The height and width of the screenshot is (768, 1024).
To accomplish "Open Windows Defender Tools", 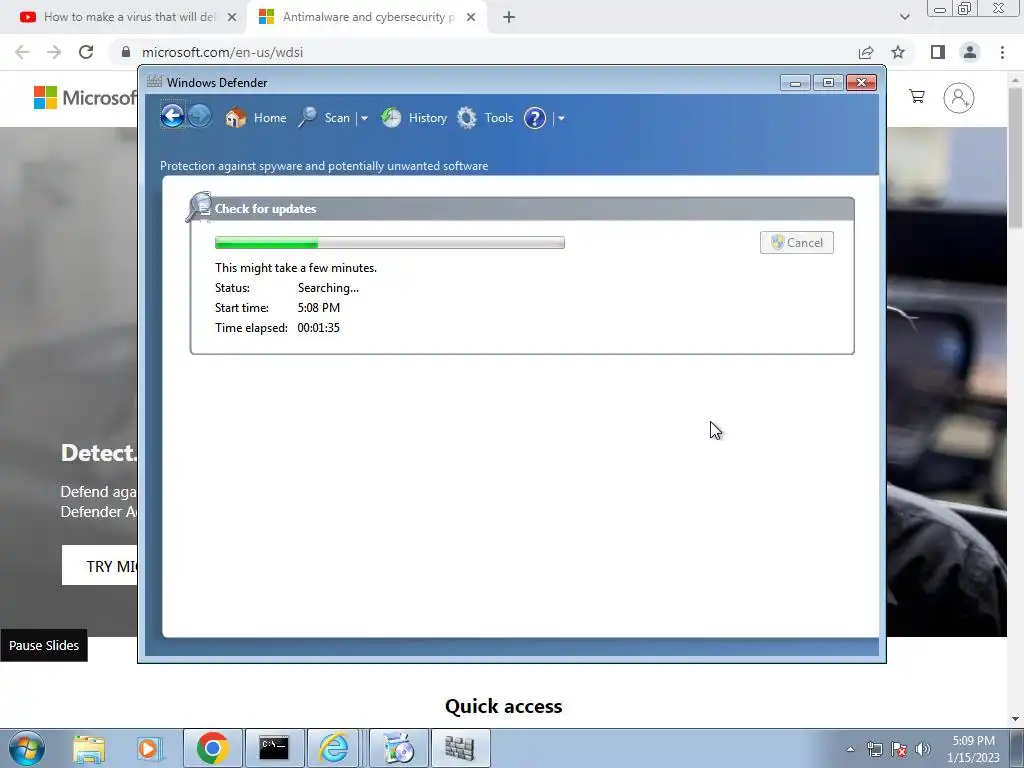I will [x=485, y=118].
